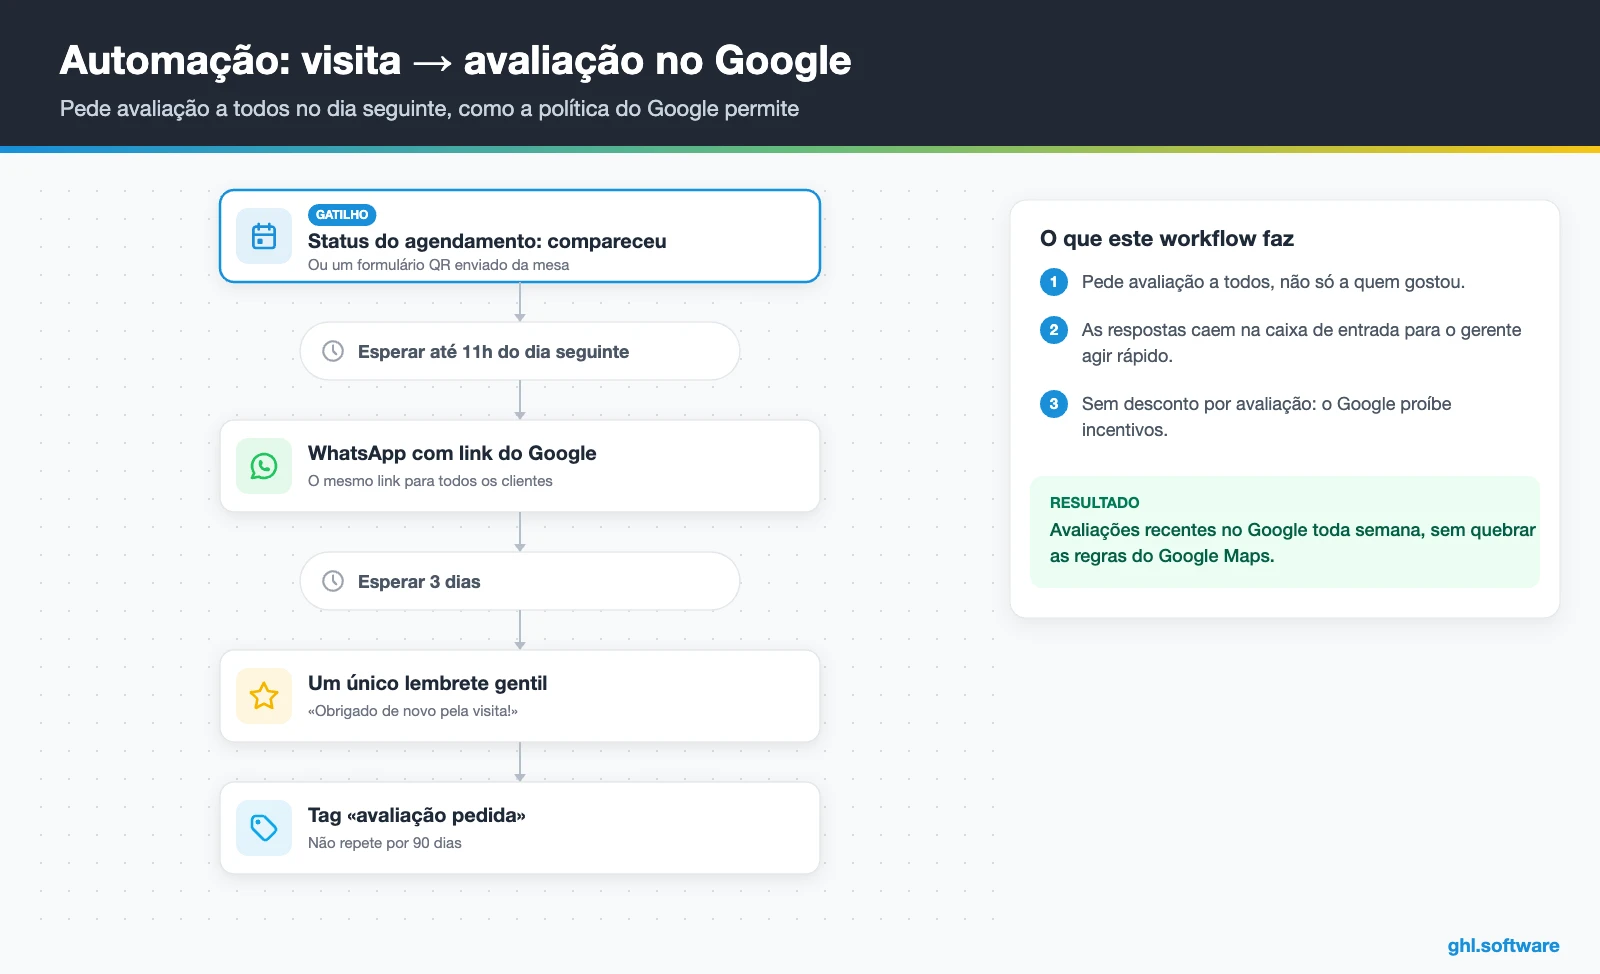Click the text 'Sem desconto por avaliação'
The height and width of the screenshot is (974, 1600).
pos(1198,404)
